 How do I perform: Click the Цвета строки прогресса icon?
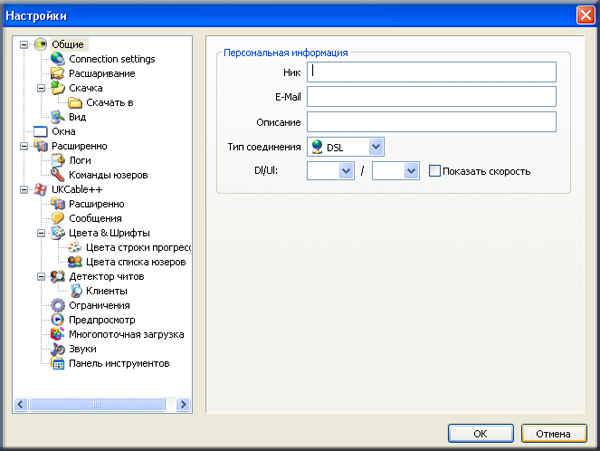point(75,247)
